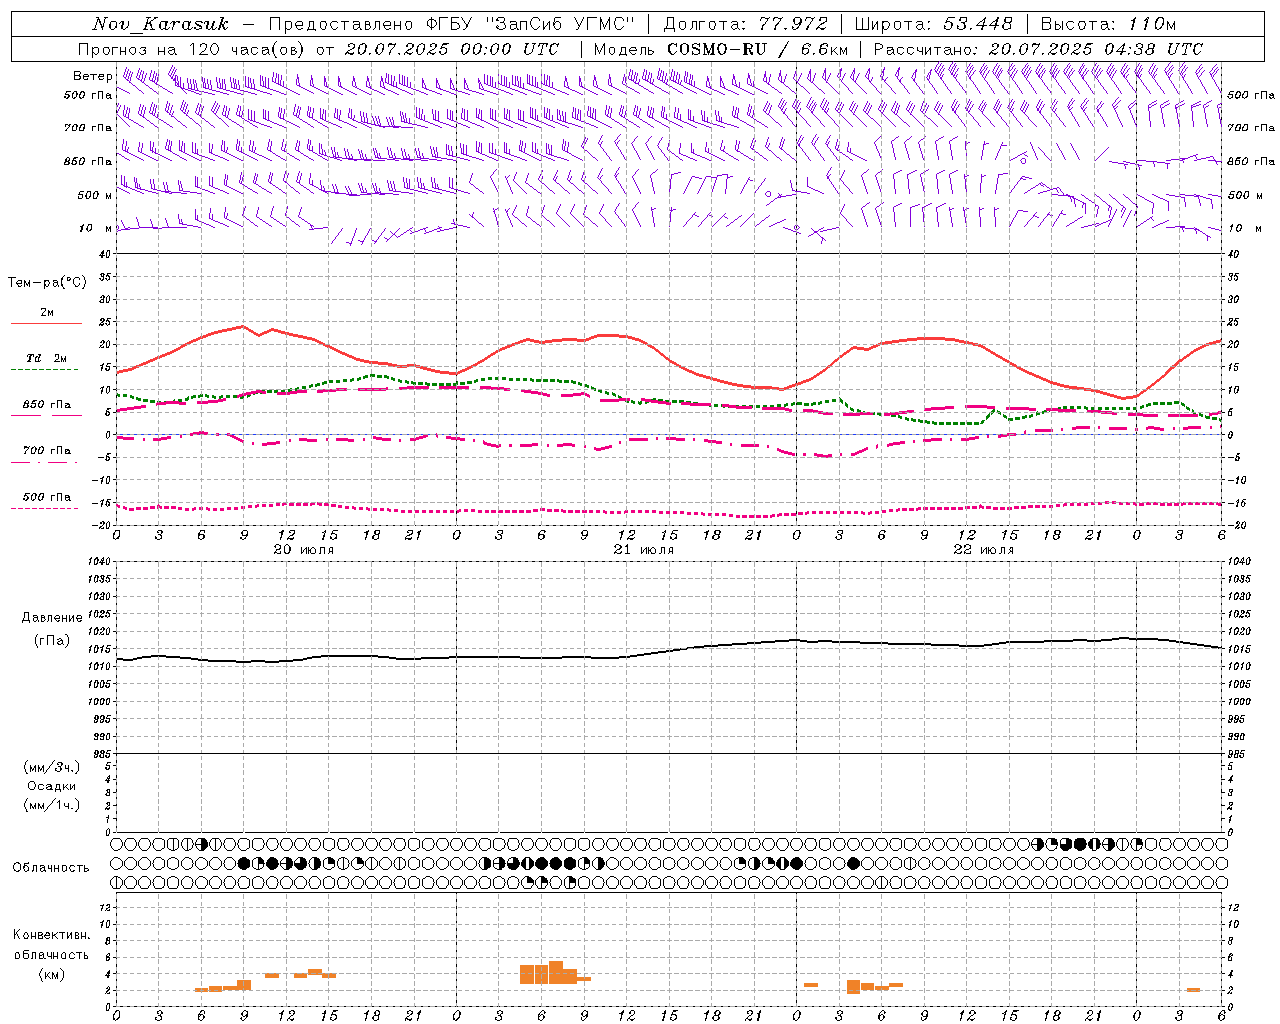Click the station name Nov_Karasuk in the title
The width and height of the screenshot is (1280, 1024).
point(160,24)
